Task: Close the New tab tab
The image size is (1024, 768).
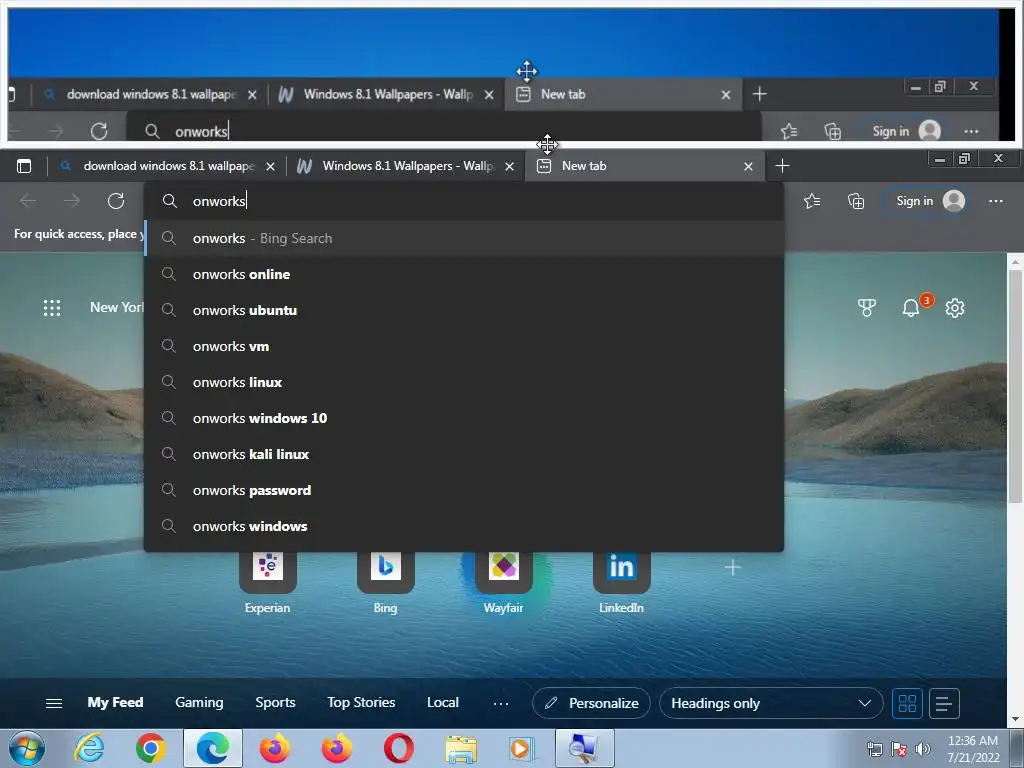Action: 748,167
